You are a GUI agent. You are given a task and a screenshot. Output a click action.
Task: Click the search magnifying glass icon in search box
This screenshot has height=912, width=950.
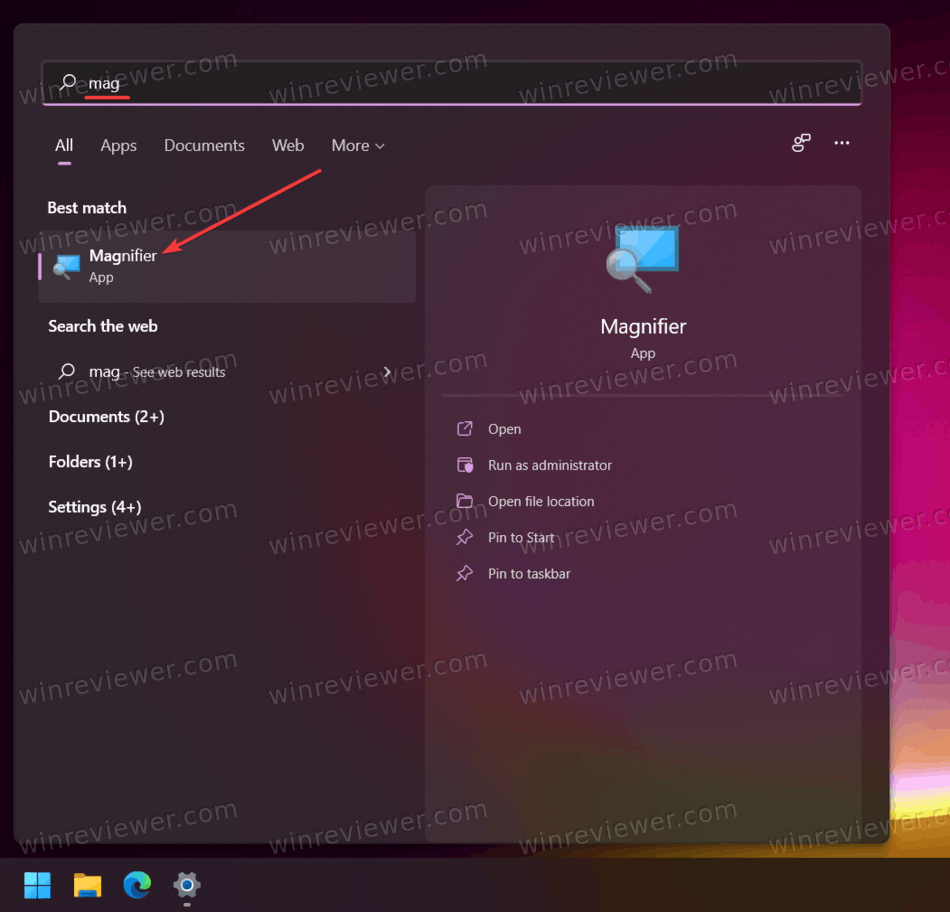pos(67,82)
